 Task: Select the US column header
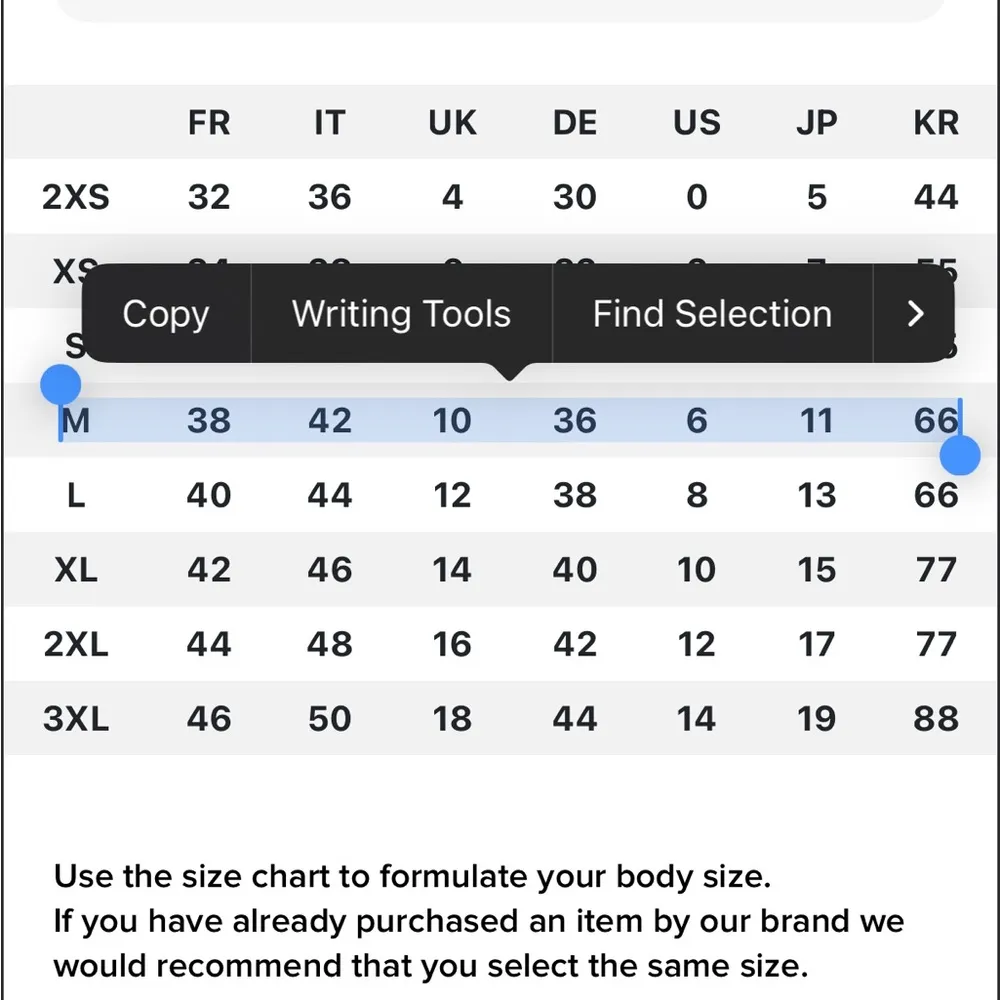click(x=696, y=123)
